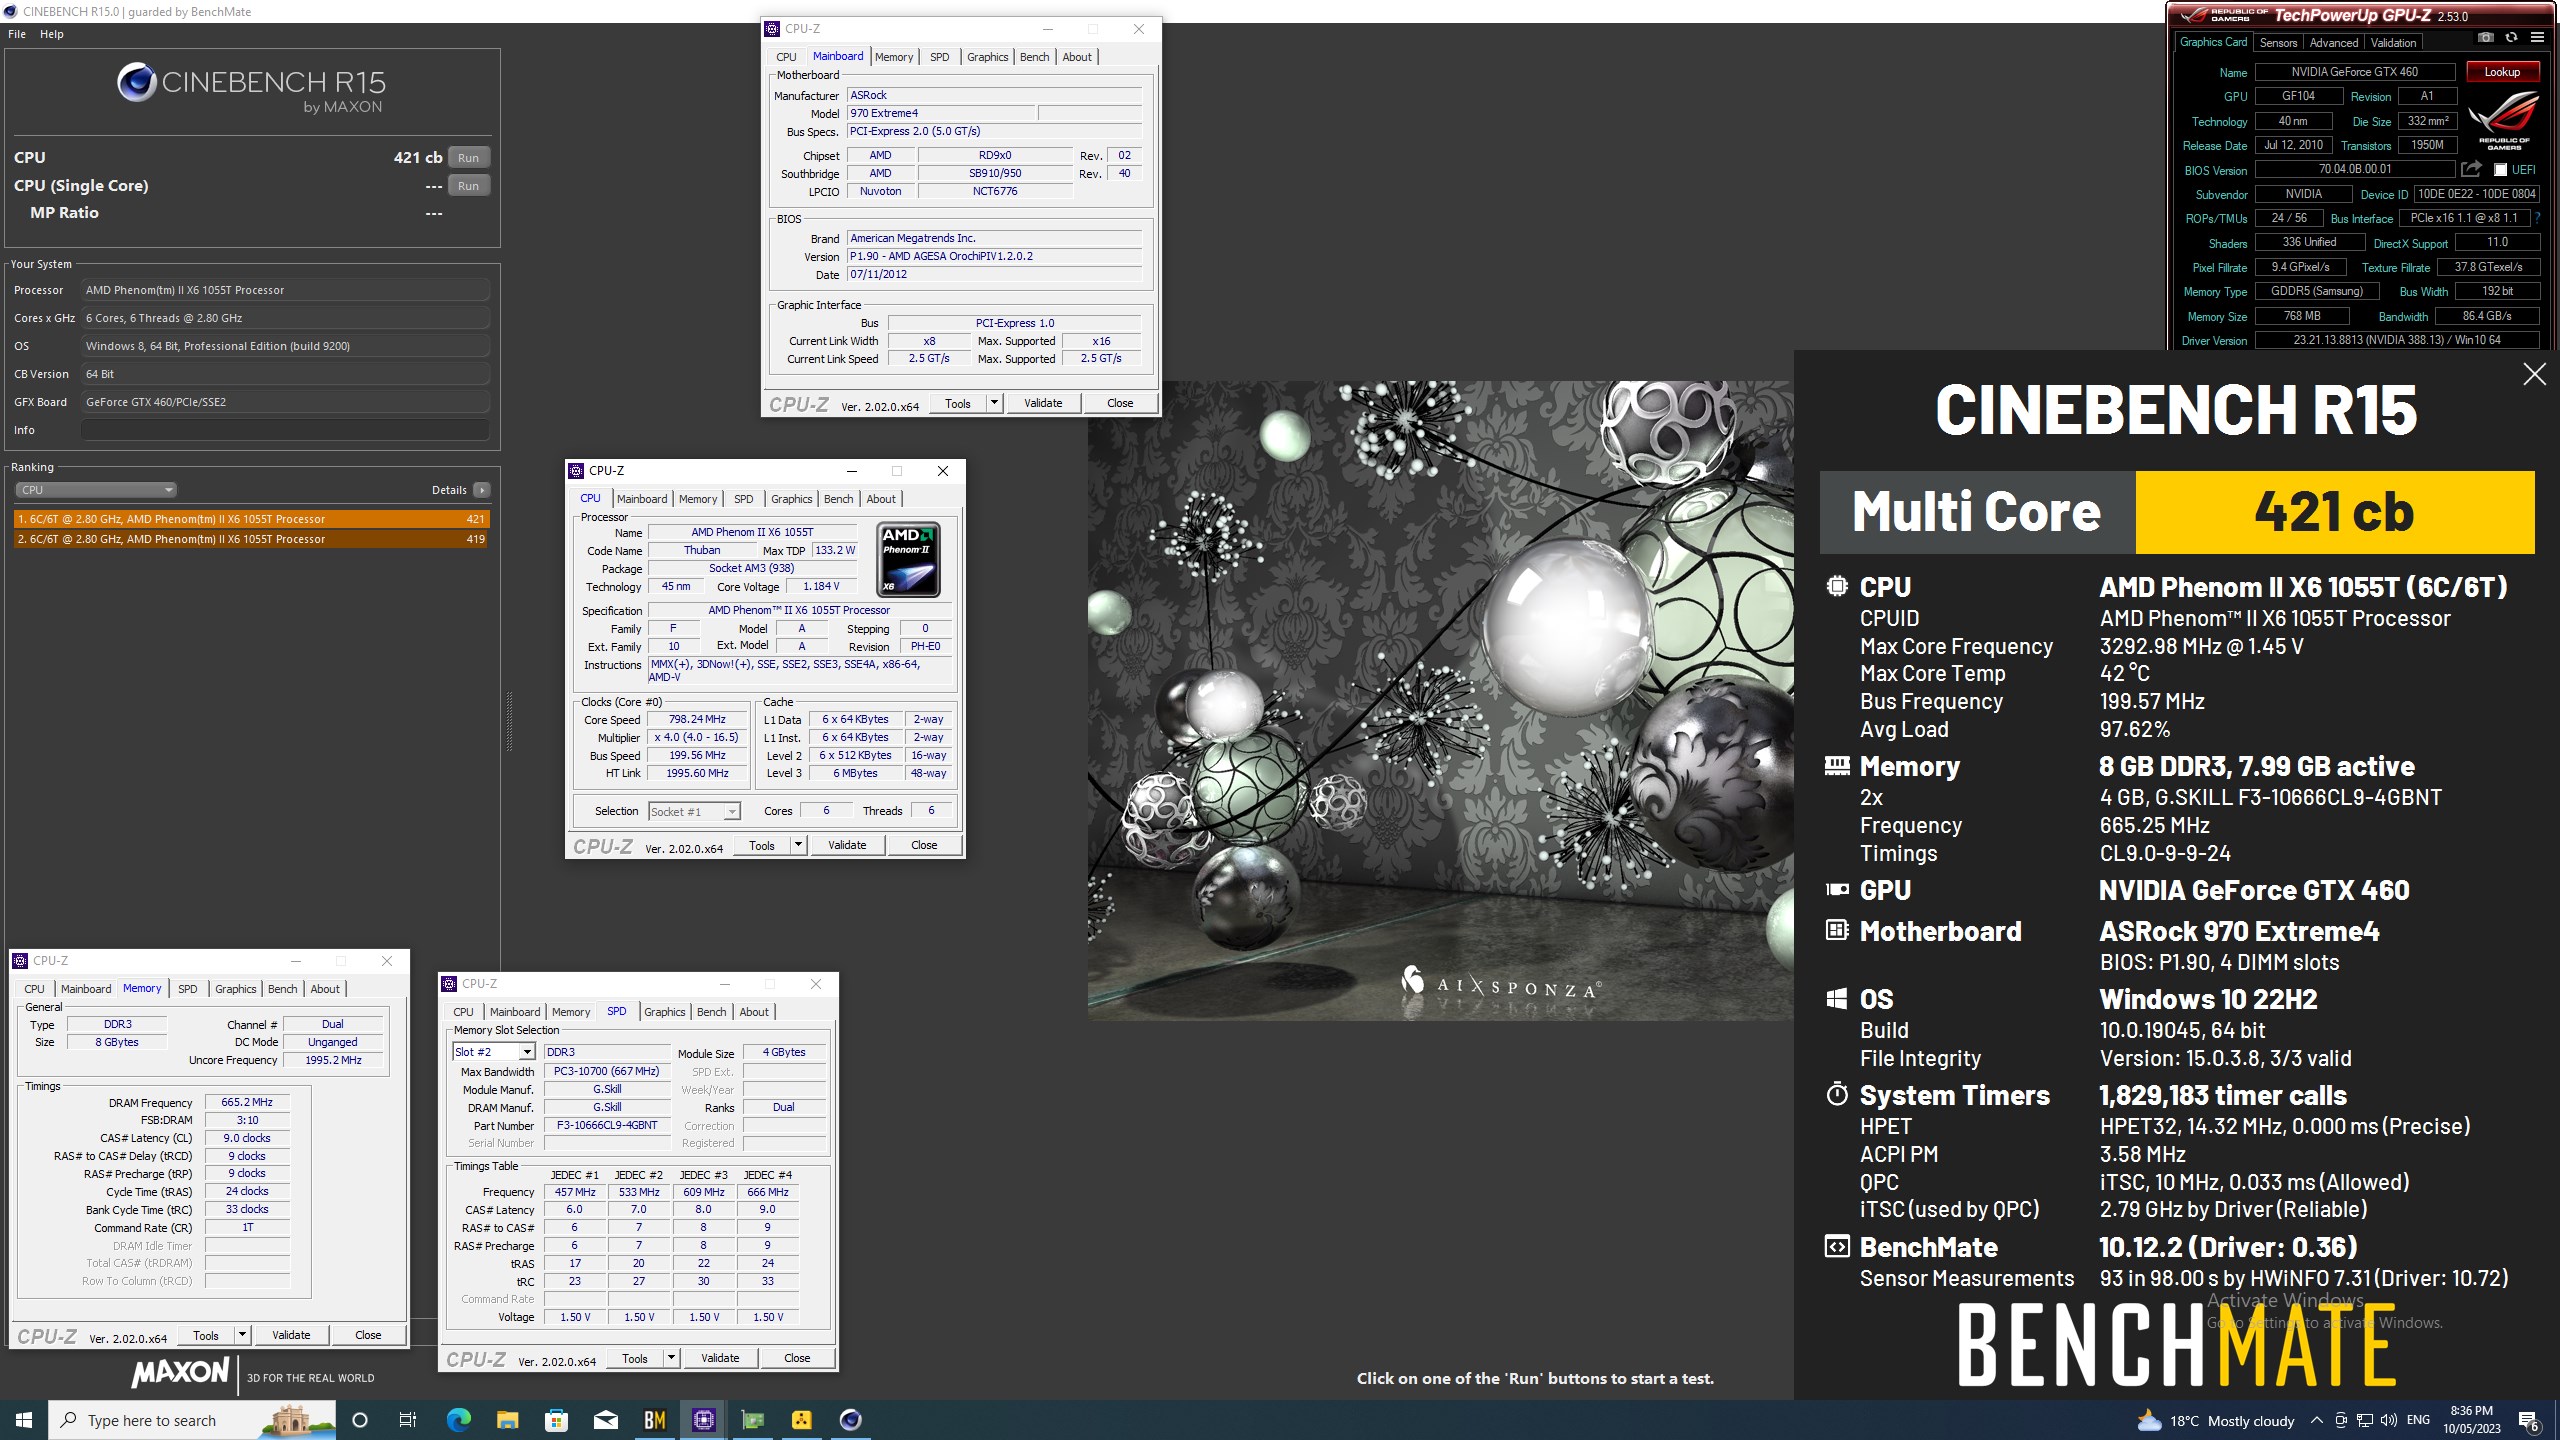Open the Help menu in Cinebench

click(52, 34)
